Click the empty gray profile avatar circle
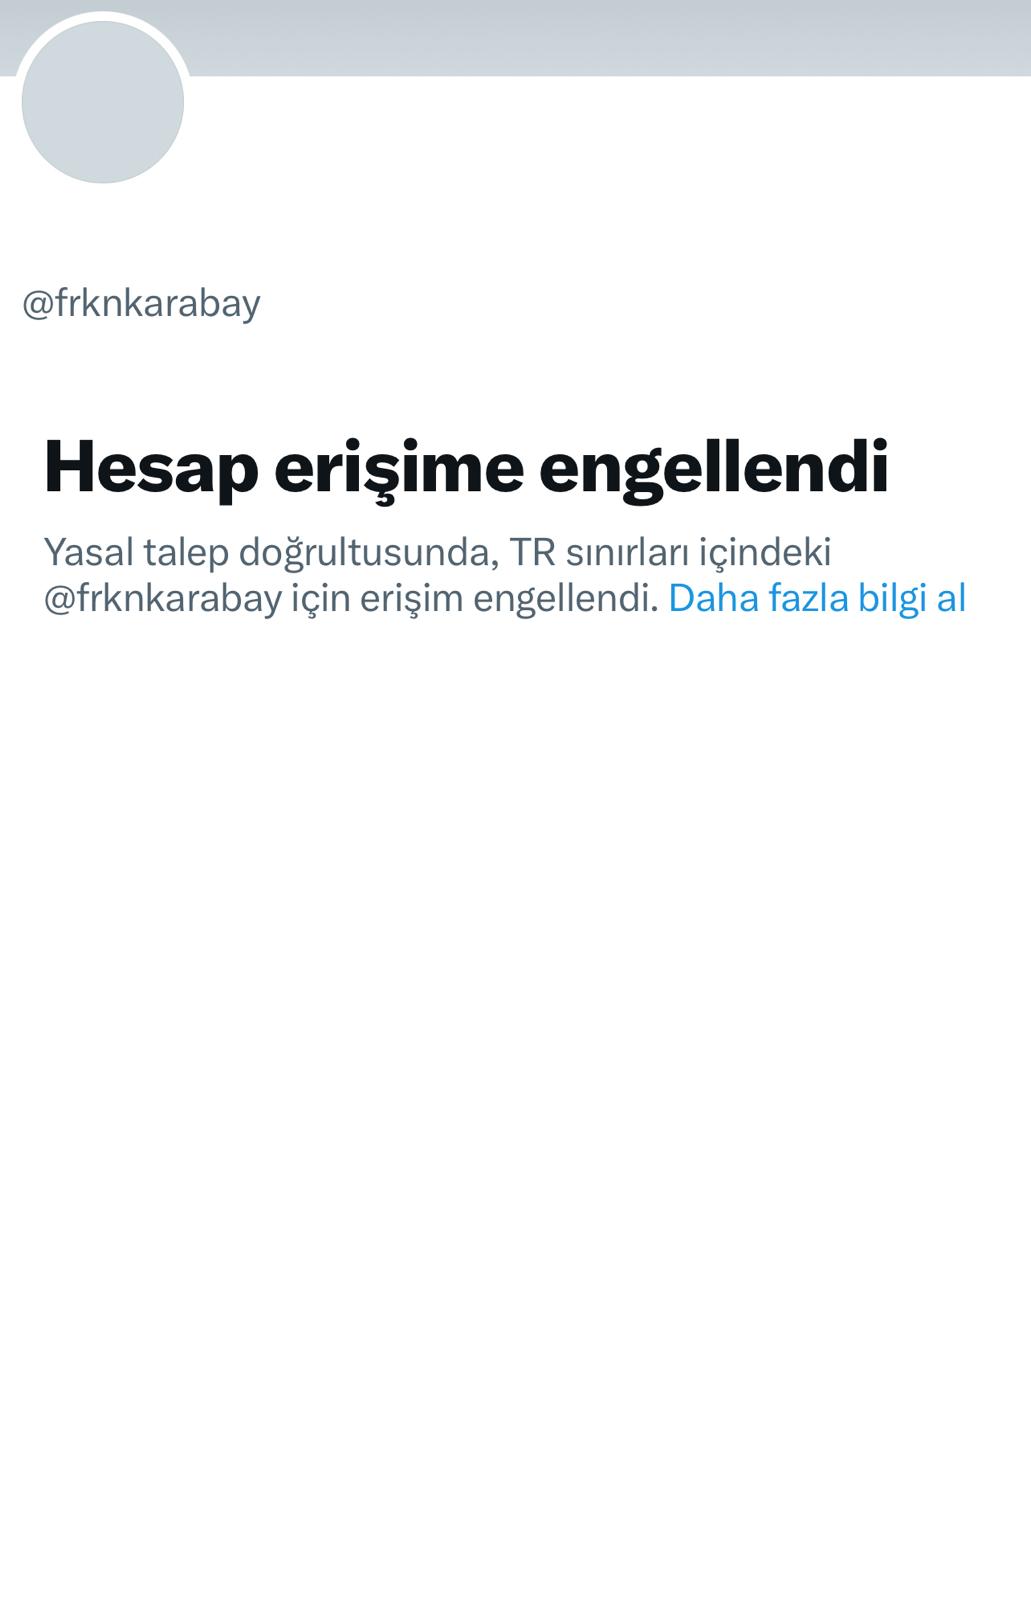 102,101
